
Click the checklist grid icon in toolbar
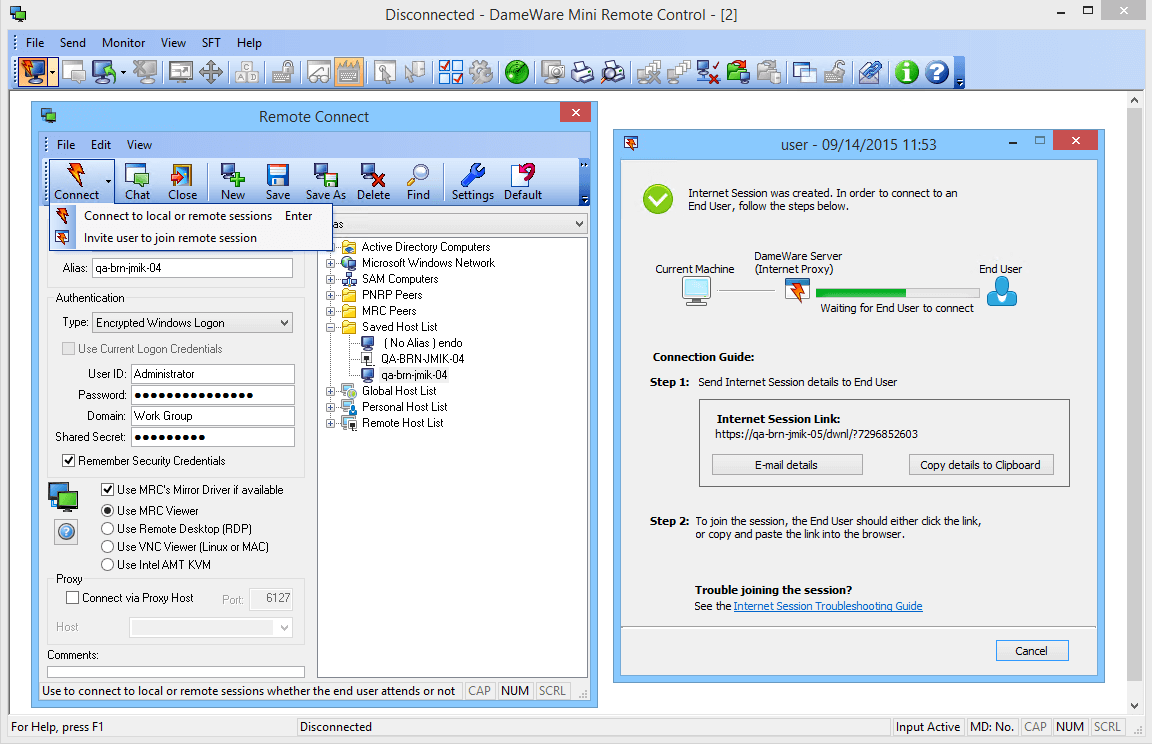tap(450, 72)
